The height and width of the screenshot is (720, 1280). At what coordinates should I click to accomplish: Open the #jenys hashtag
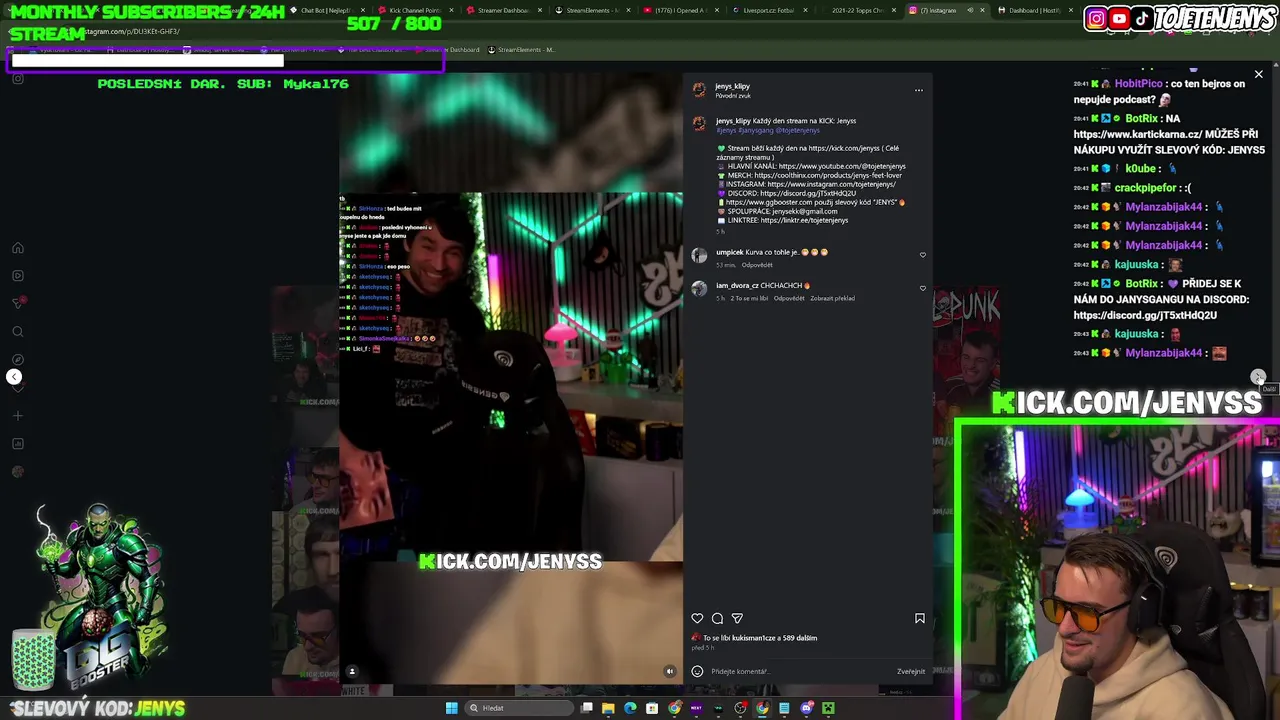726,130
